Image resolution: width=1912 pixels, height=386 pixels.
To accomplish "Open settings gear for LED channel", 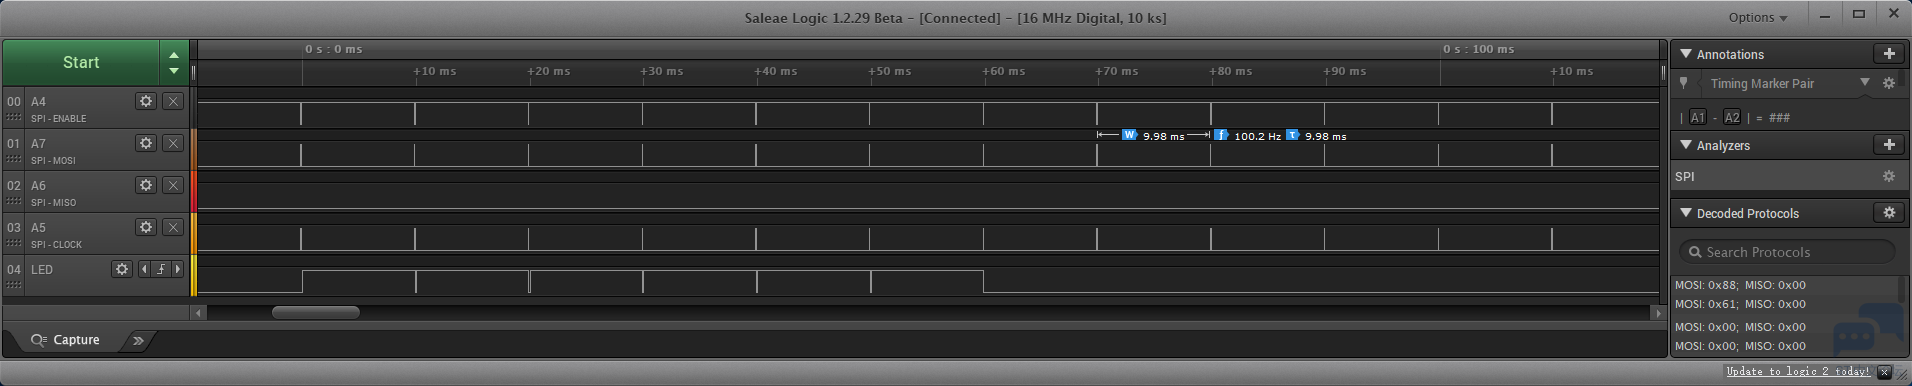I will click(x=122, y=269).
